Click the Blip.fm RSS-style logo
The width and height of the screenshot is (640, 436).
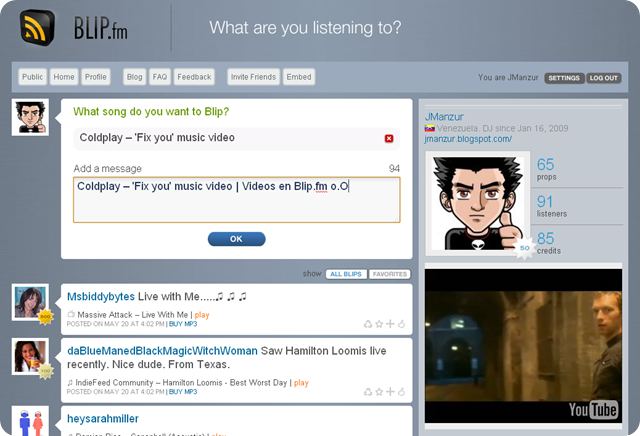click(37, 28)
